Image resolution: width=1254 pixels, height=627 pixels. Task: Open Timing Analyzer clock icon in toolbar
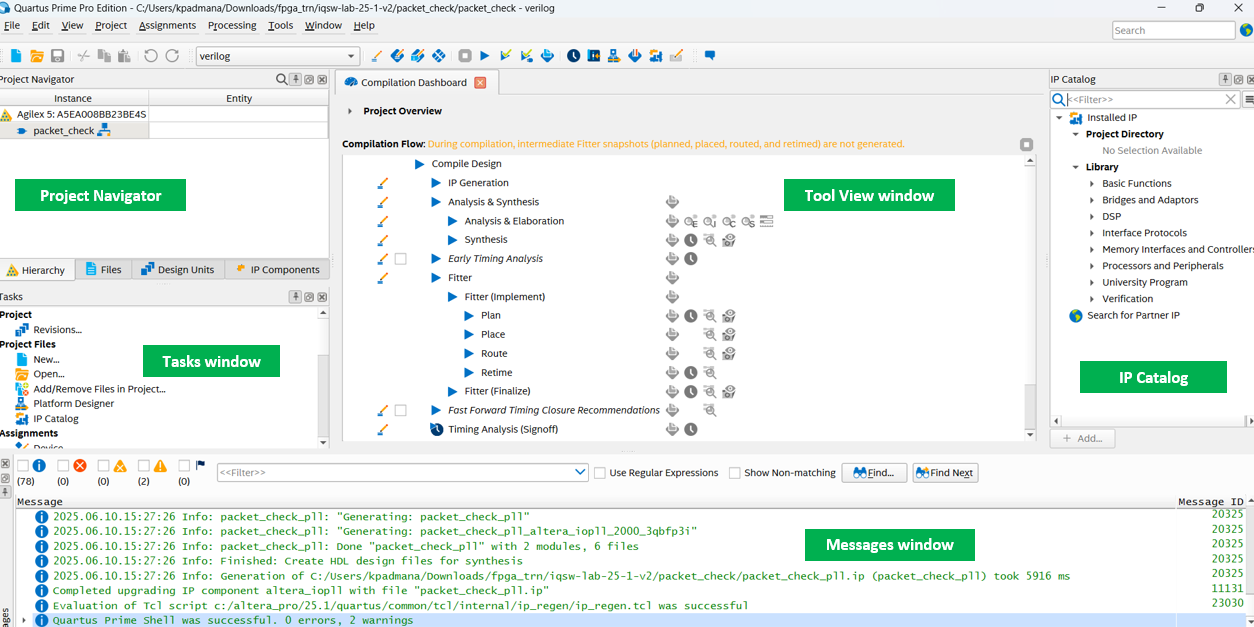573,56
